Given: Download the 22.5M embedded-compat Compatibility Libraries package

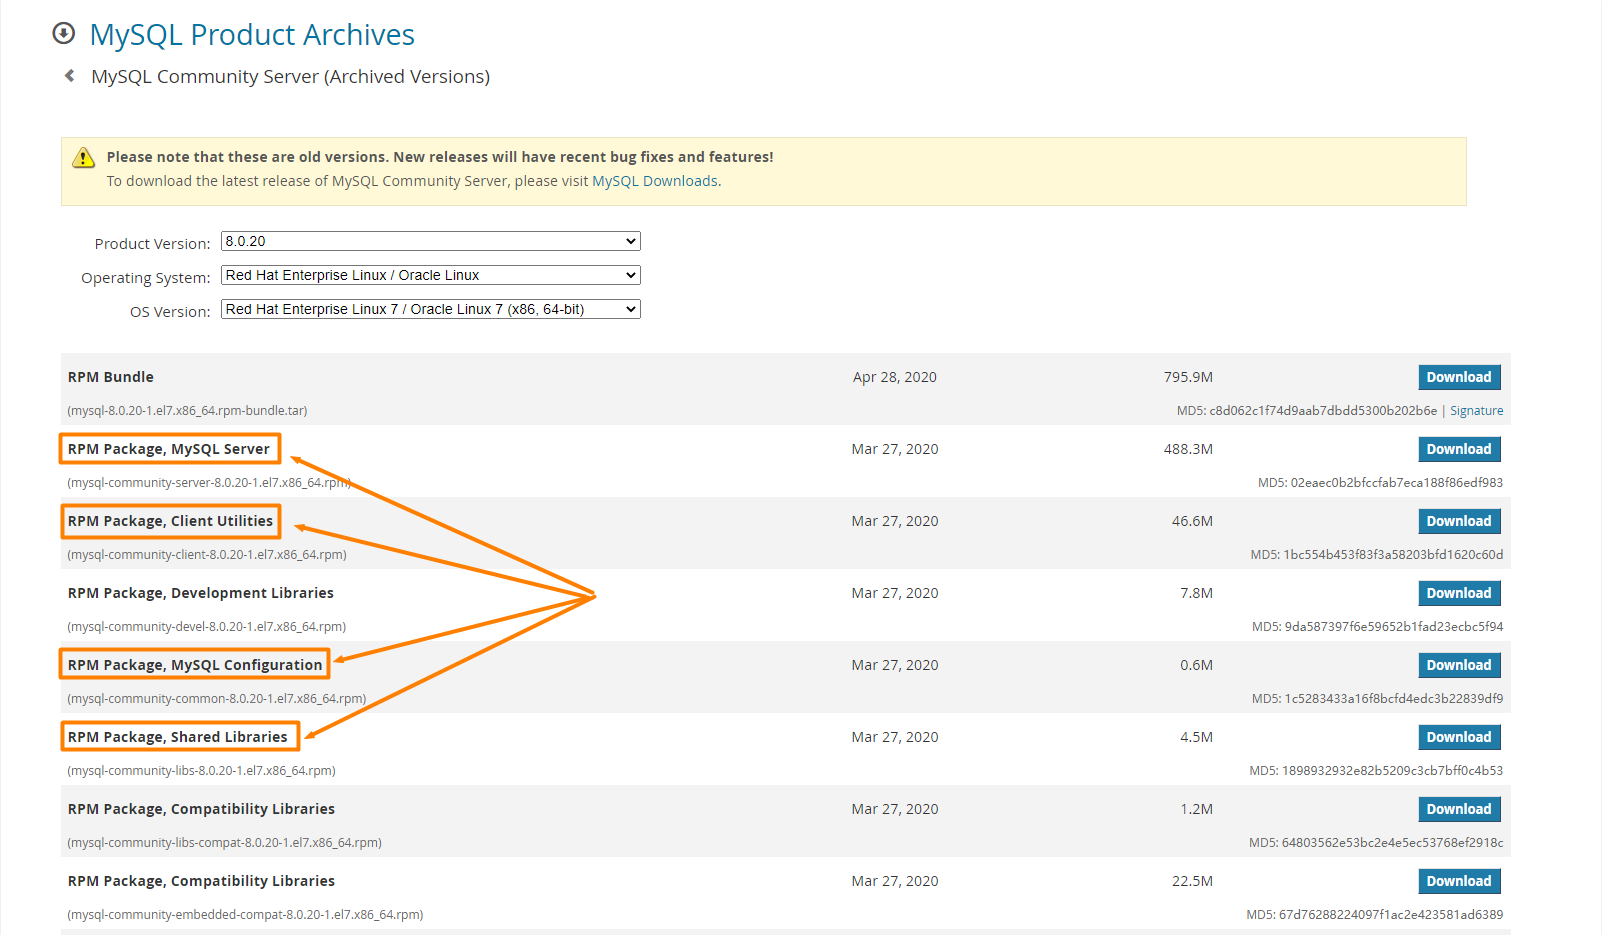Looking at the screenshot, I should [x=1459, y=881].
